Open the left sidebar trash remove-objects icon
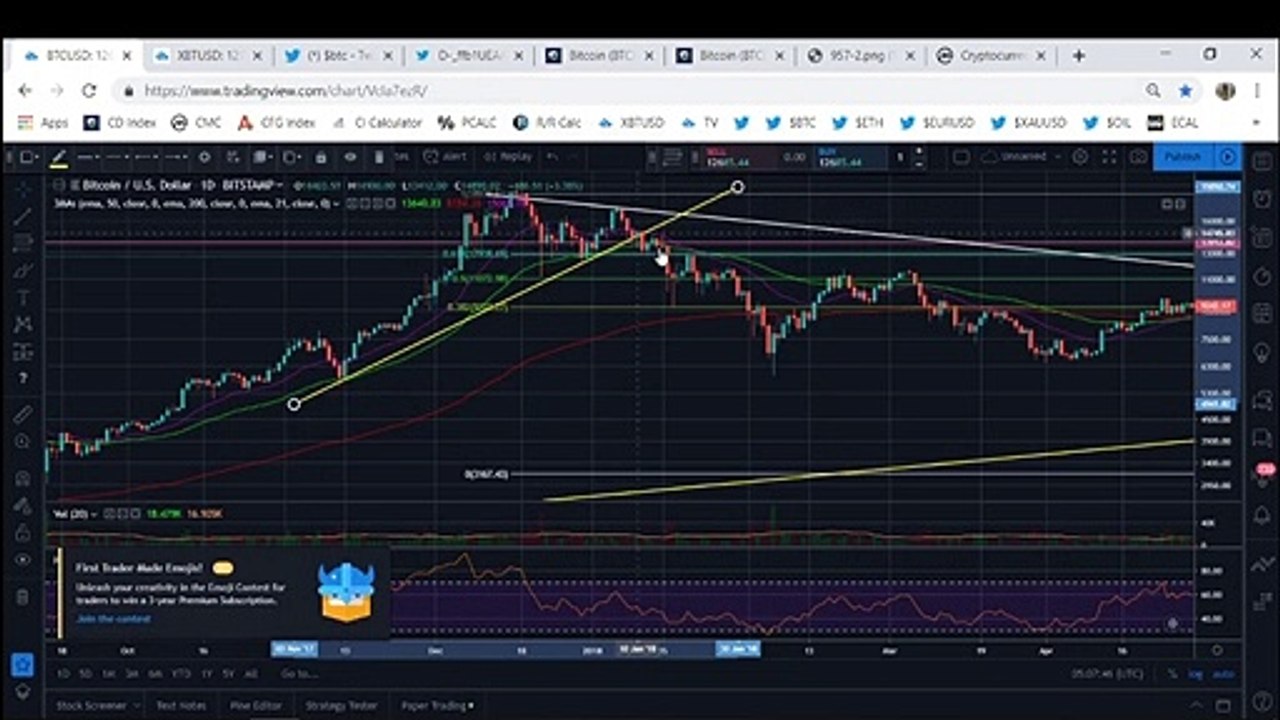1280x720 pixels. [x=22, y=597]
